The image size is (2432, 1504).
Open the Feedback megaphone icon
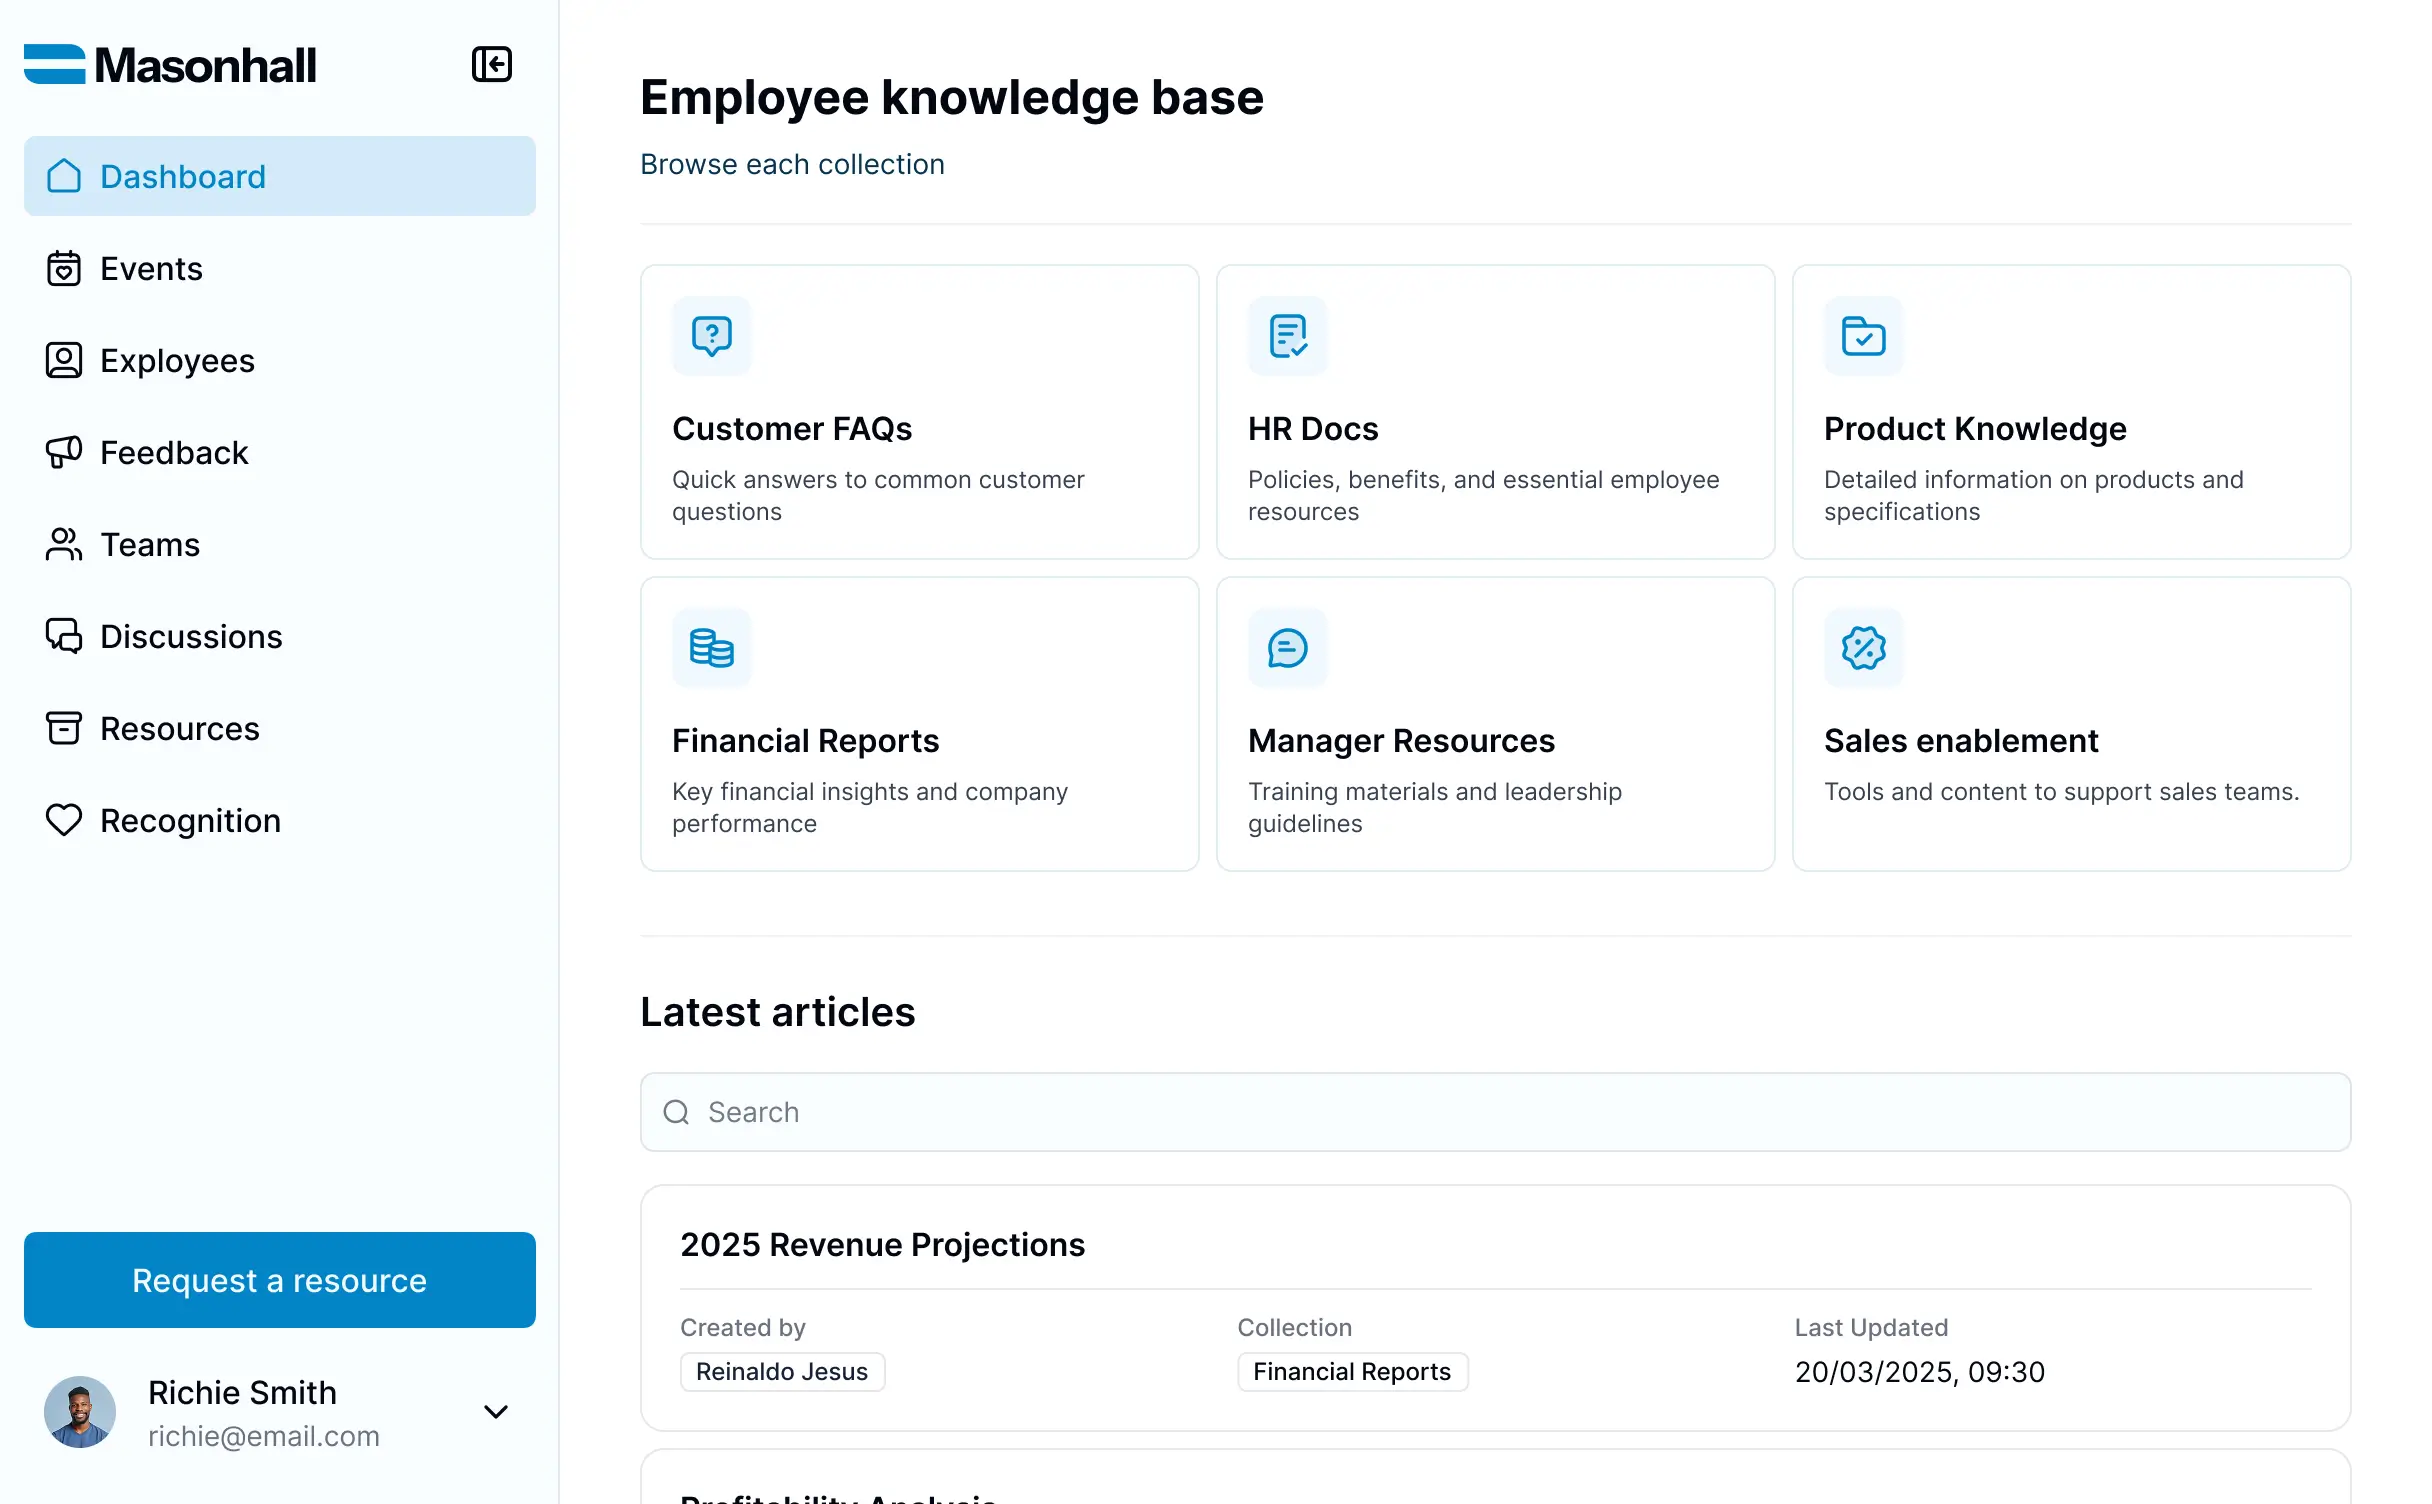(x=64, y=452)
